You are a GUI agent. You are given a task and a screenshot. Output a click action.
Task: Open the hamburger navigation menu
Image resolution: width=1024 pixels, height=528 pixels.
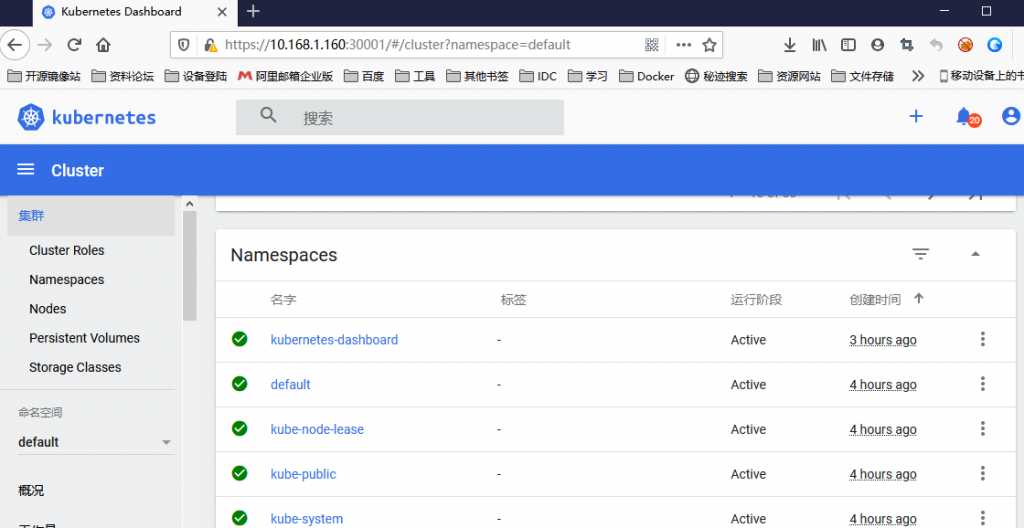(x=26, y=170)
